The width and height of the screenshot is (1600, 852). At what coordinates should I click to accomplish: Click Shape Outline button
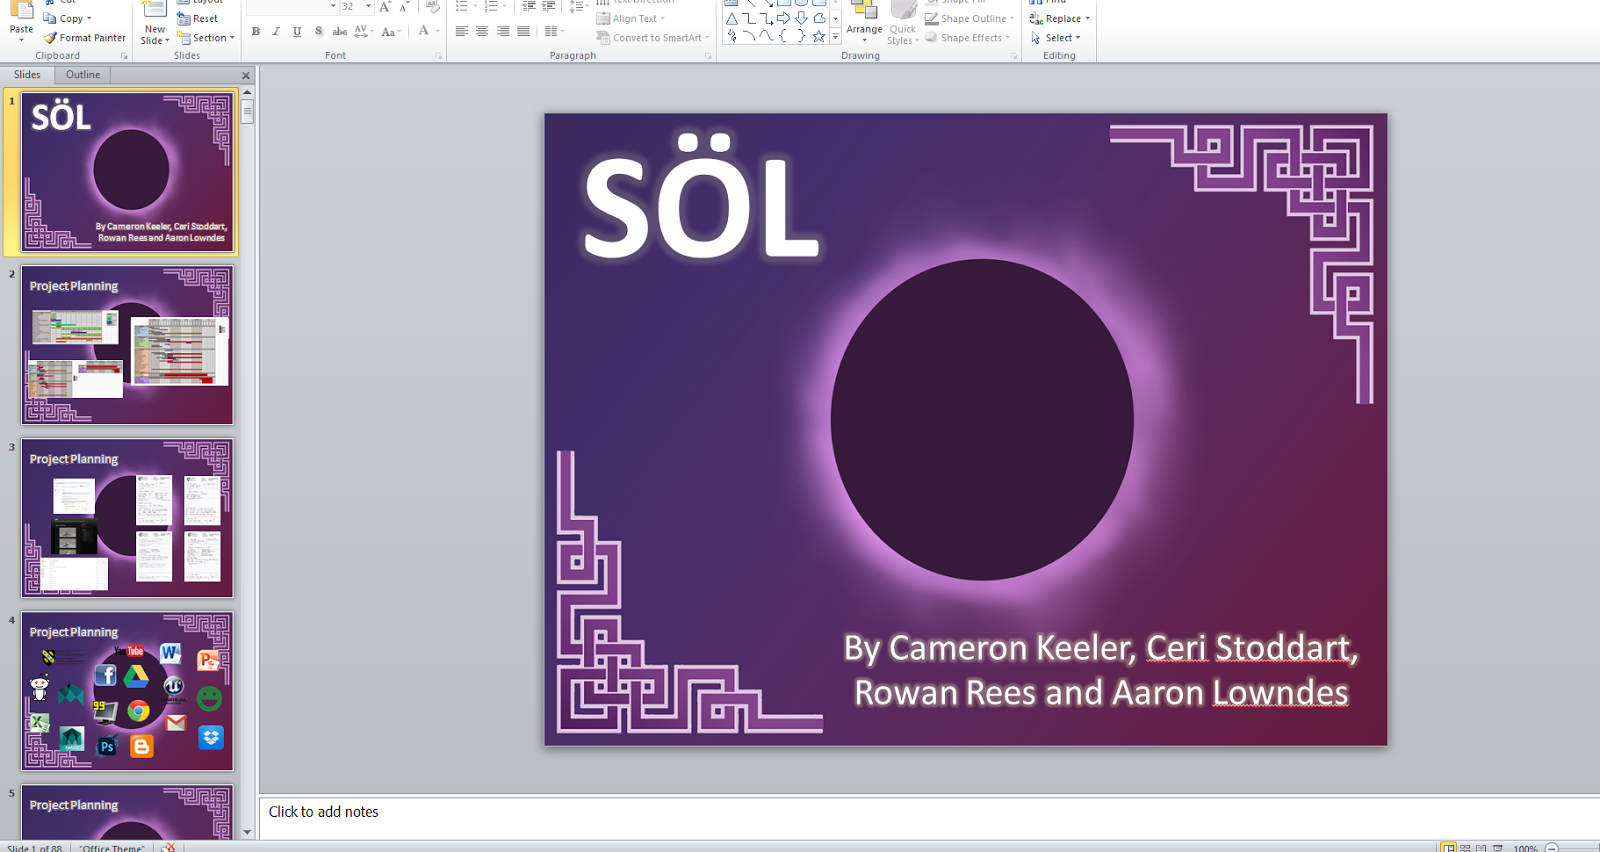point(968,19)
